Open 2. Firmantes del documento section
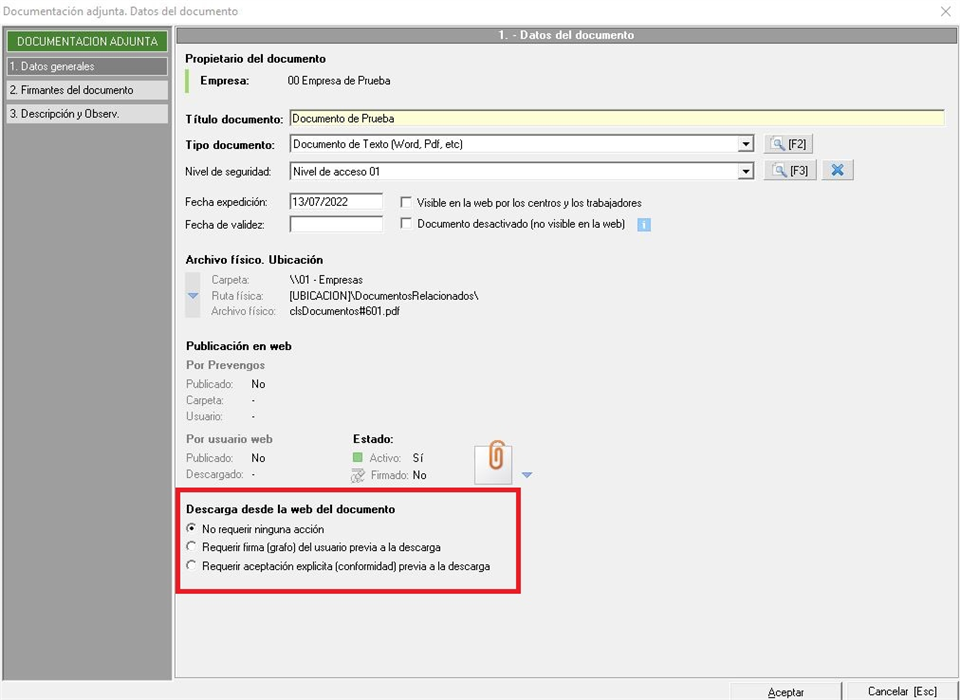 [x=87, y=90]
